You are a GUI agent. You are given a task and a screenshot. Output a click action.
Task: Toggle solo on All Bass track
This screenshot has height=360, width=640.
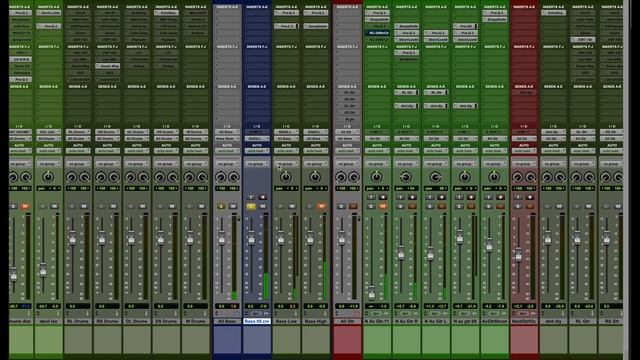click(x=221, y=207)
